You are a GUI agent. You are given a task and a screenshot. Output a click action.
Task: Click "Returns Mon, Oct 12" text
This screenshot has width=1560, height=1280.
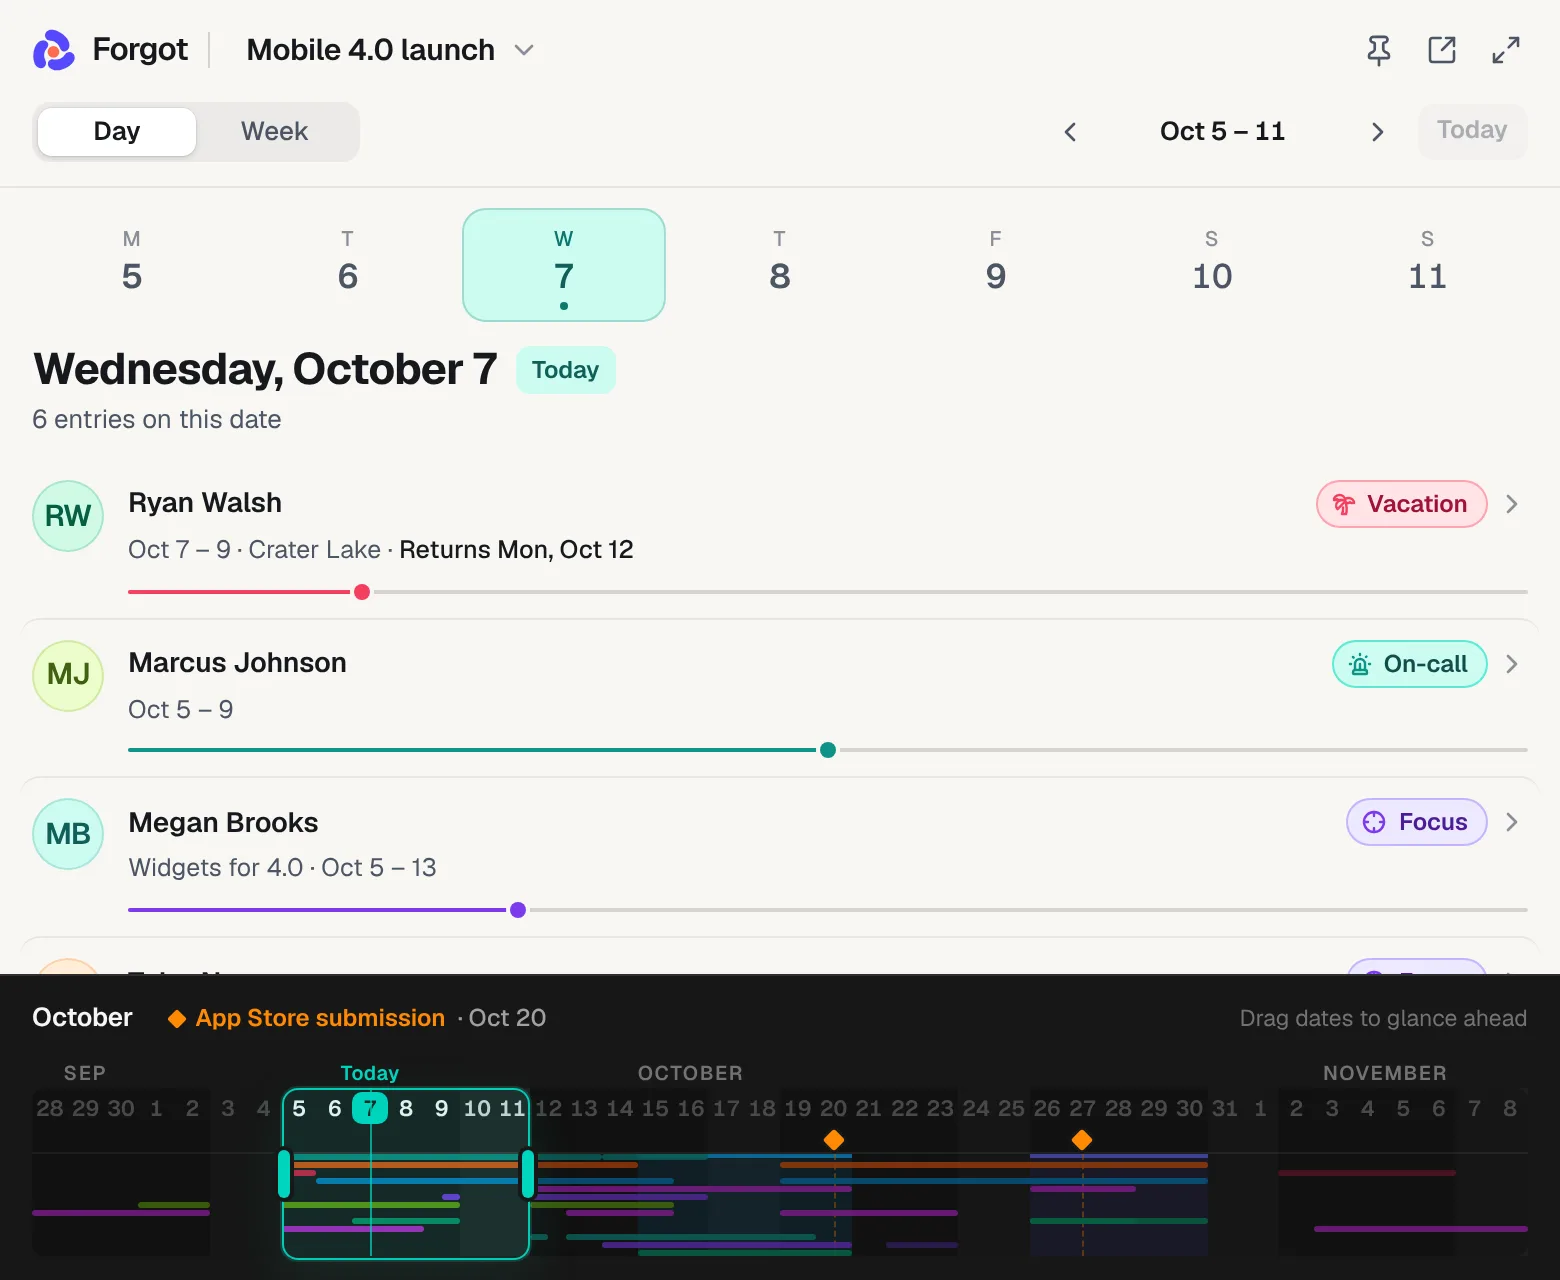pos(516,550)
